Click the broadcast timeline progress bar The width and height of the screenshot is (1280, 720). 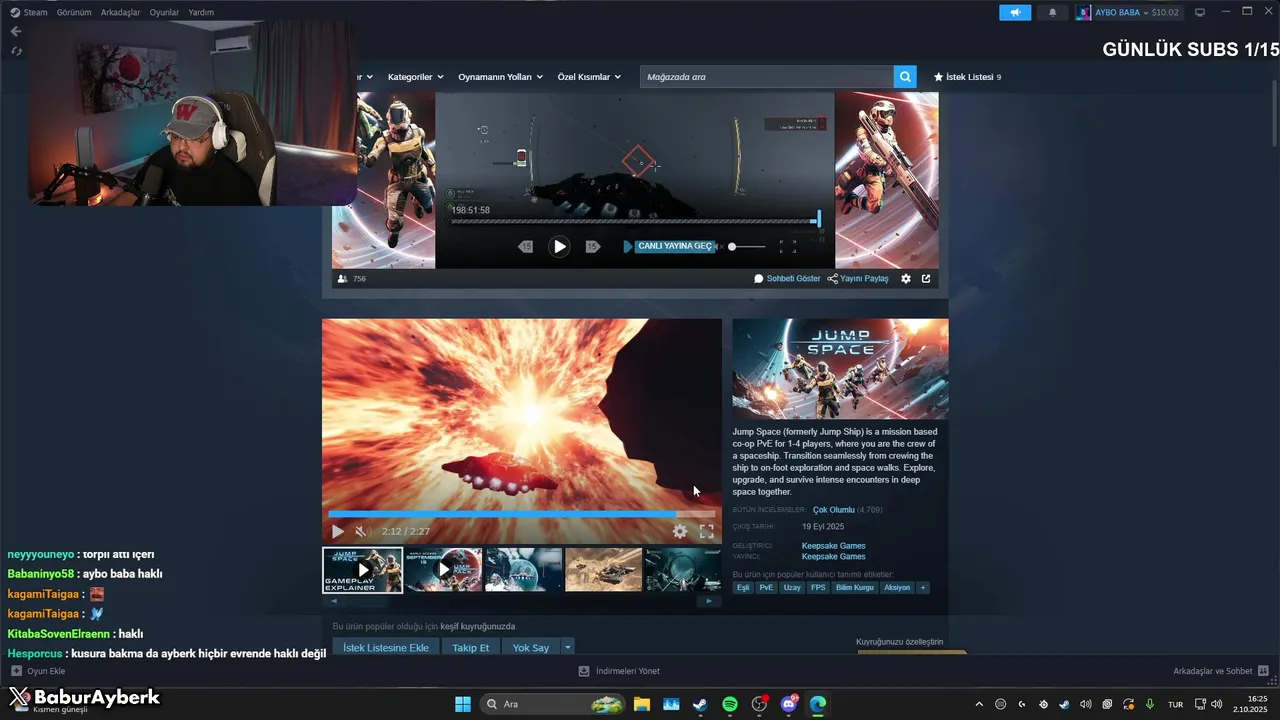635,221
